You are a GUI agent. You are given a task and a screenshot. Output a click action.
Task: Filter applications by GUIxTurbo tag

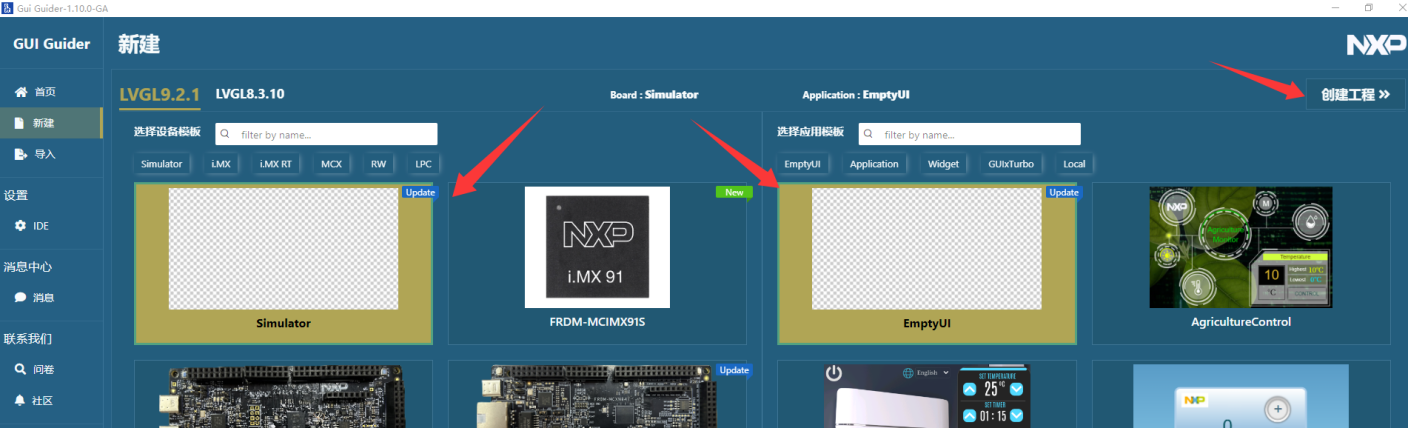click(1011, 164)
